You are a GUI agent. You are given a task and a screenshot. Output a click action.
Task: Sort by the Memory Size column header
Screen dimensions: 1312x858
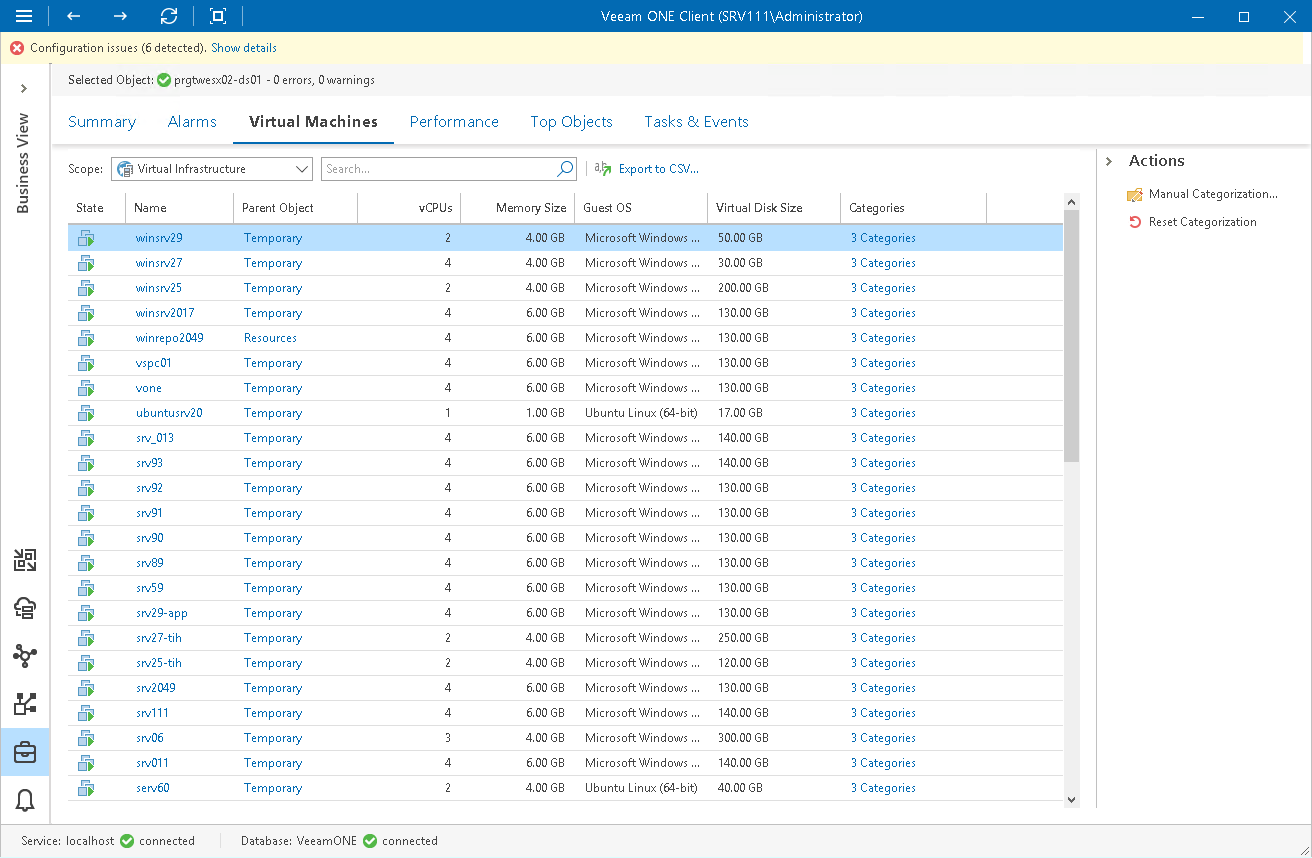tap(517, 208)
